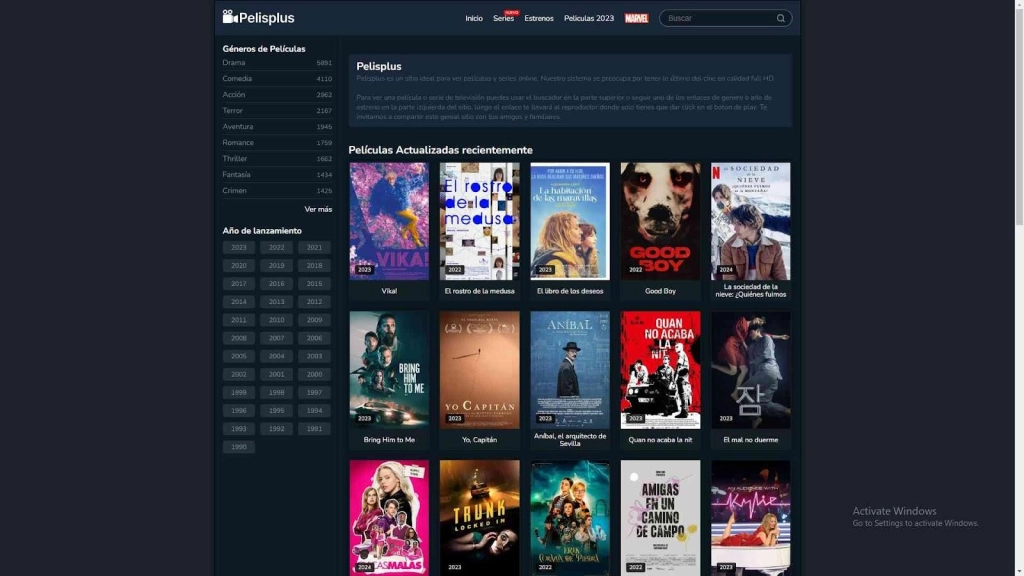Open Amigas en un camino de campo poster
This screenshot has width=1024, height=576.
pos(660,517)
